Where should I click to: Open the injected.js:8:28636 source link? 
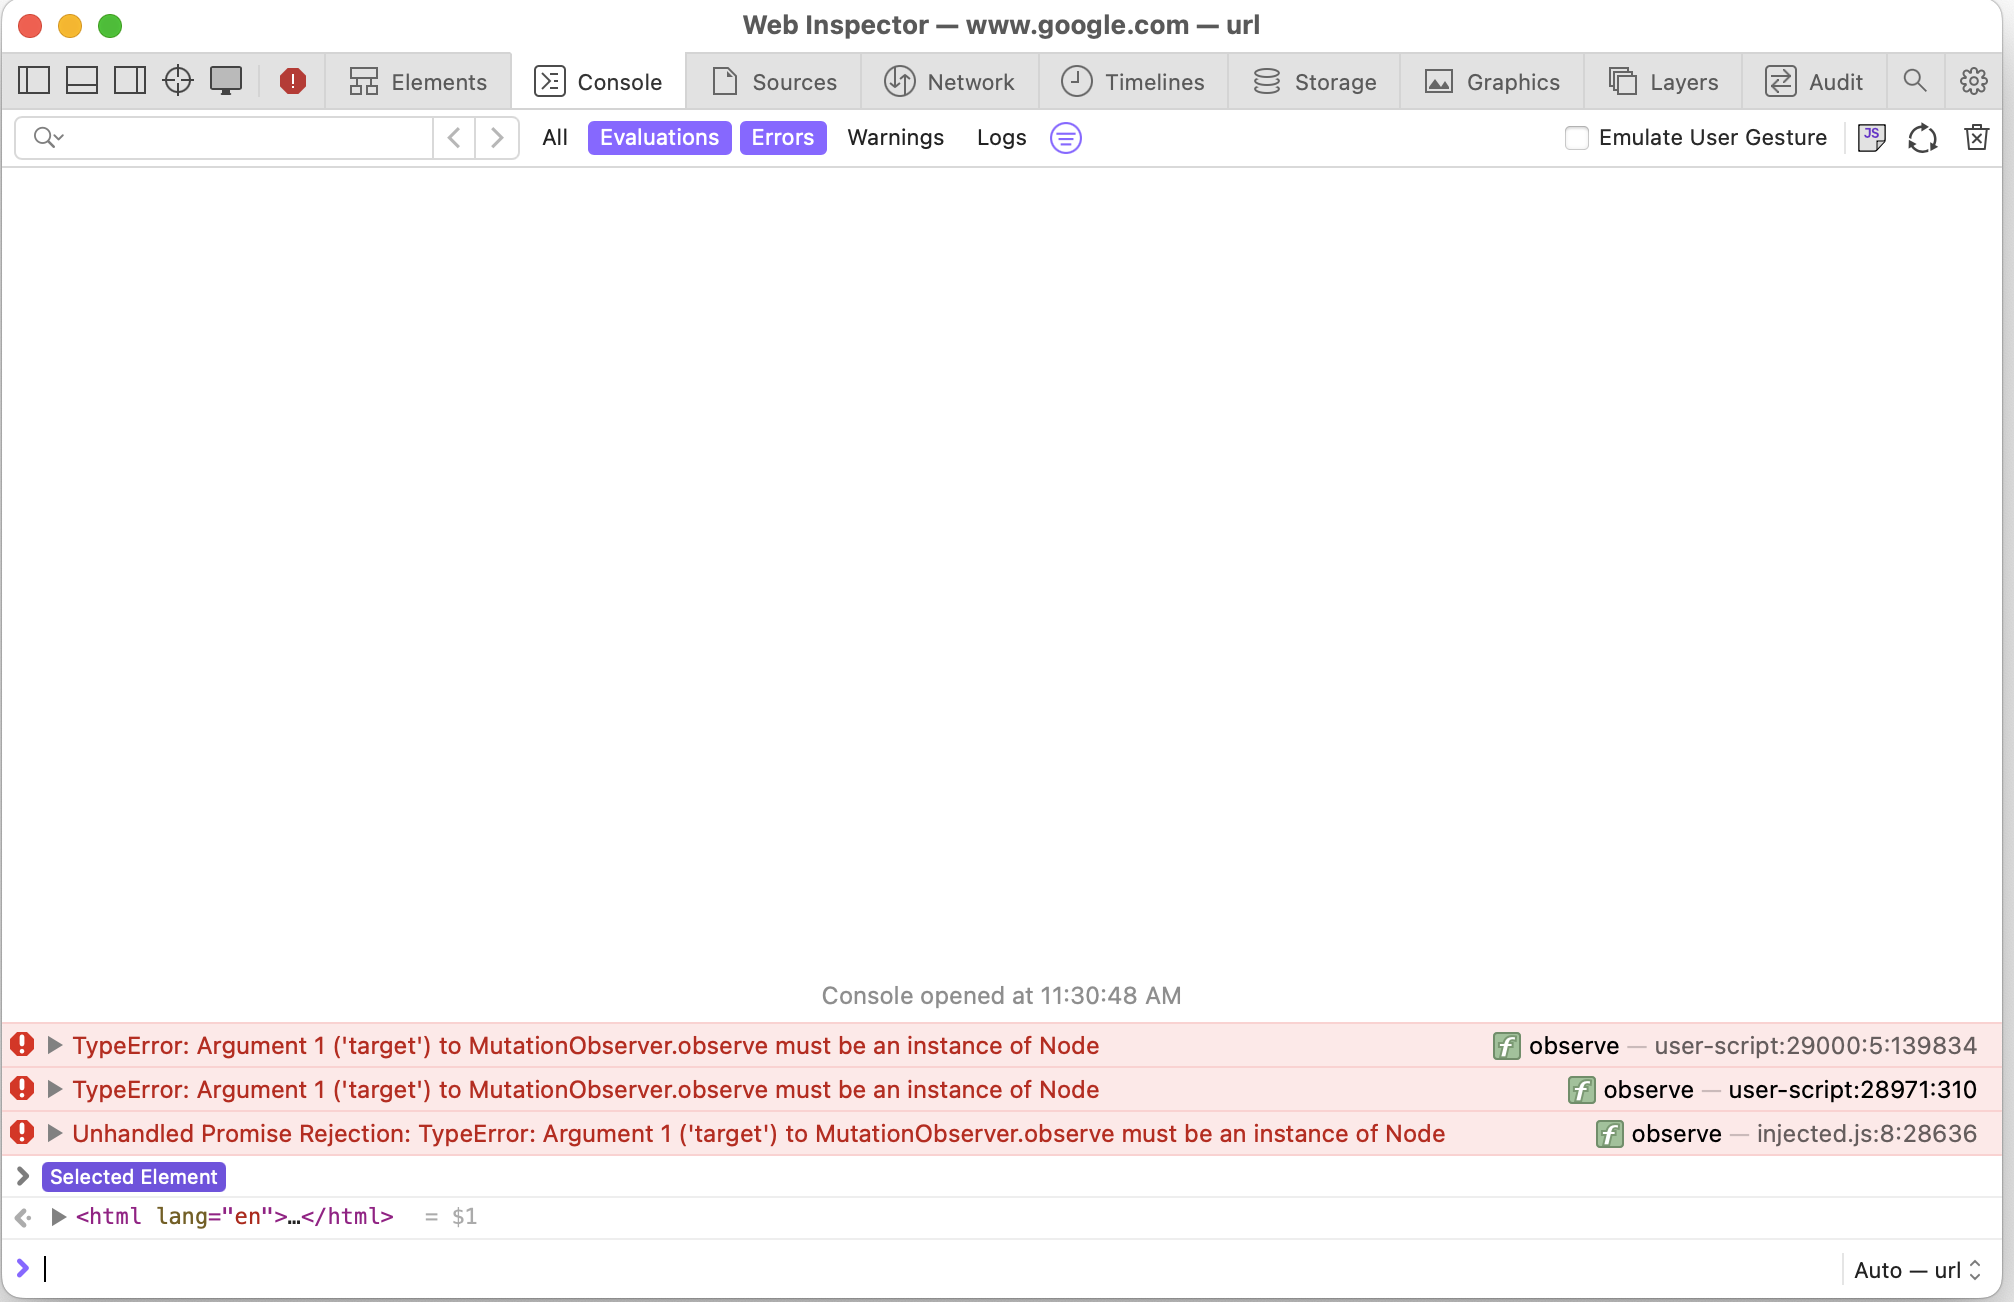(1866, 1133)
